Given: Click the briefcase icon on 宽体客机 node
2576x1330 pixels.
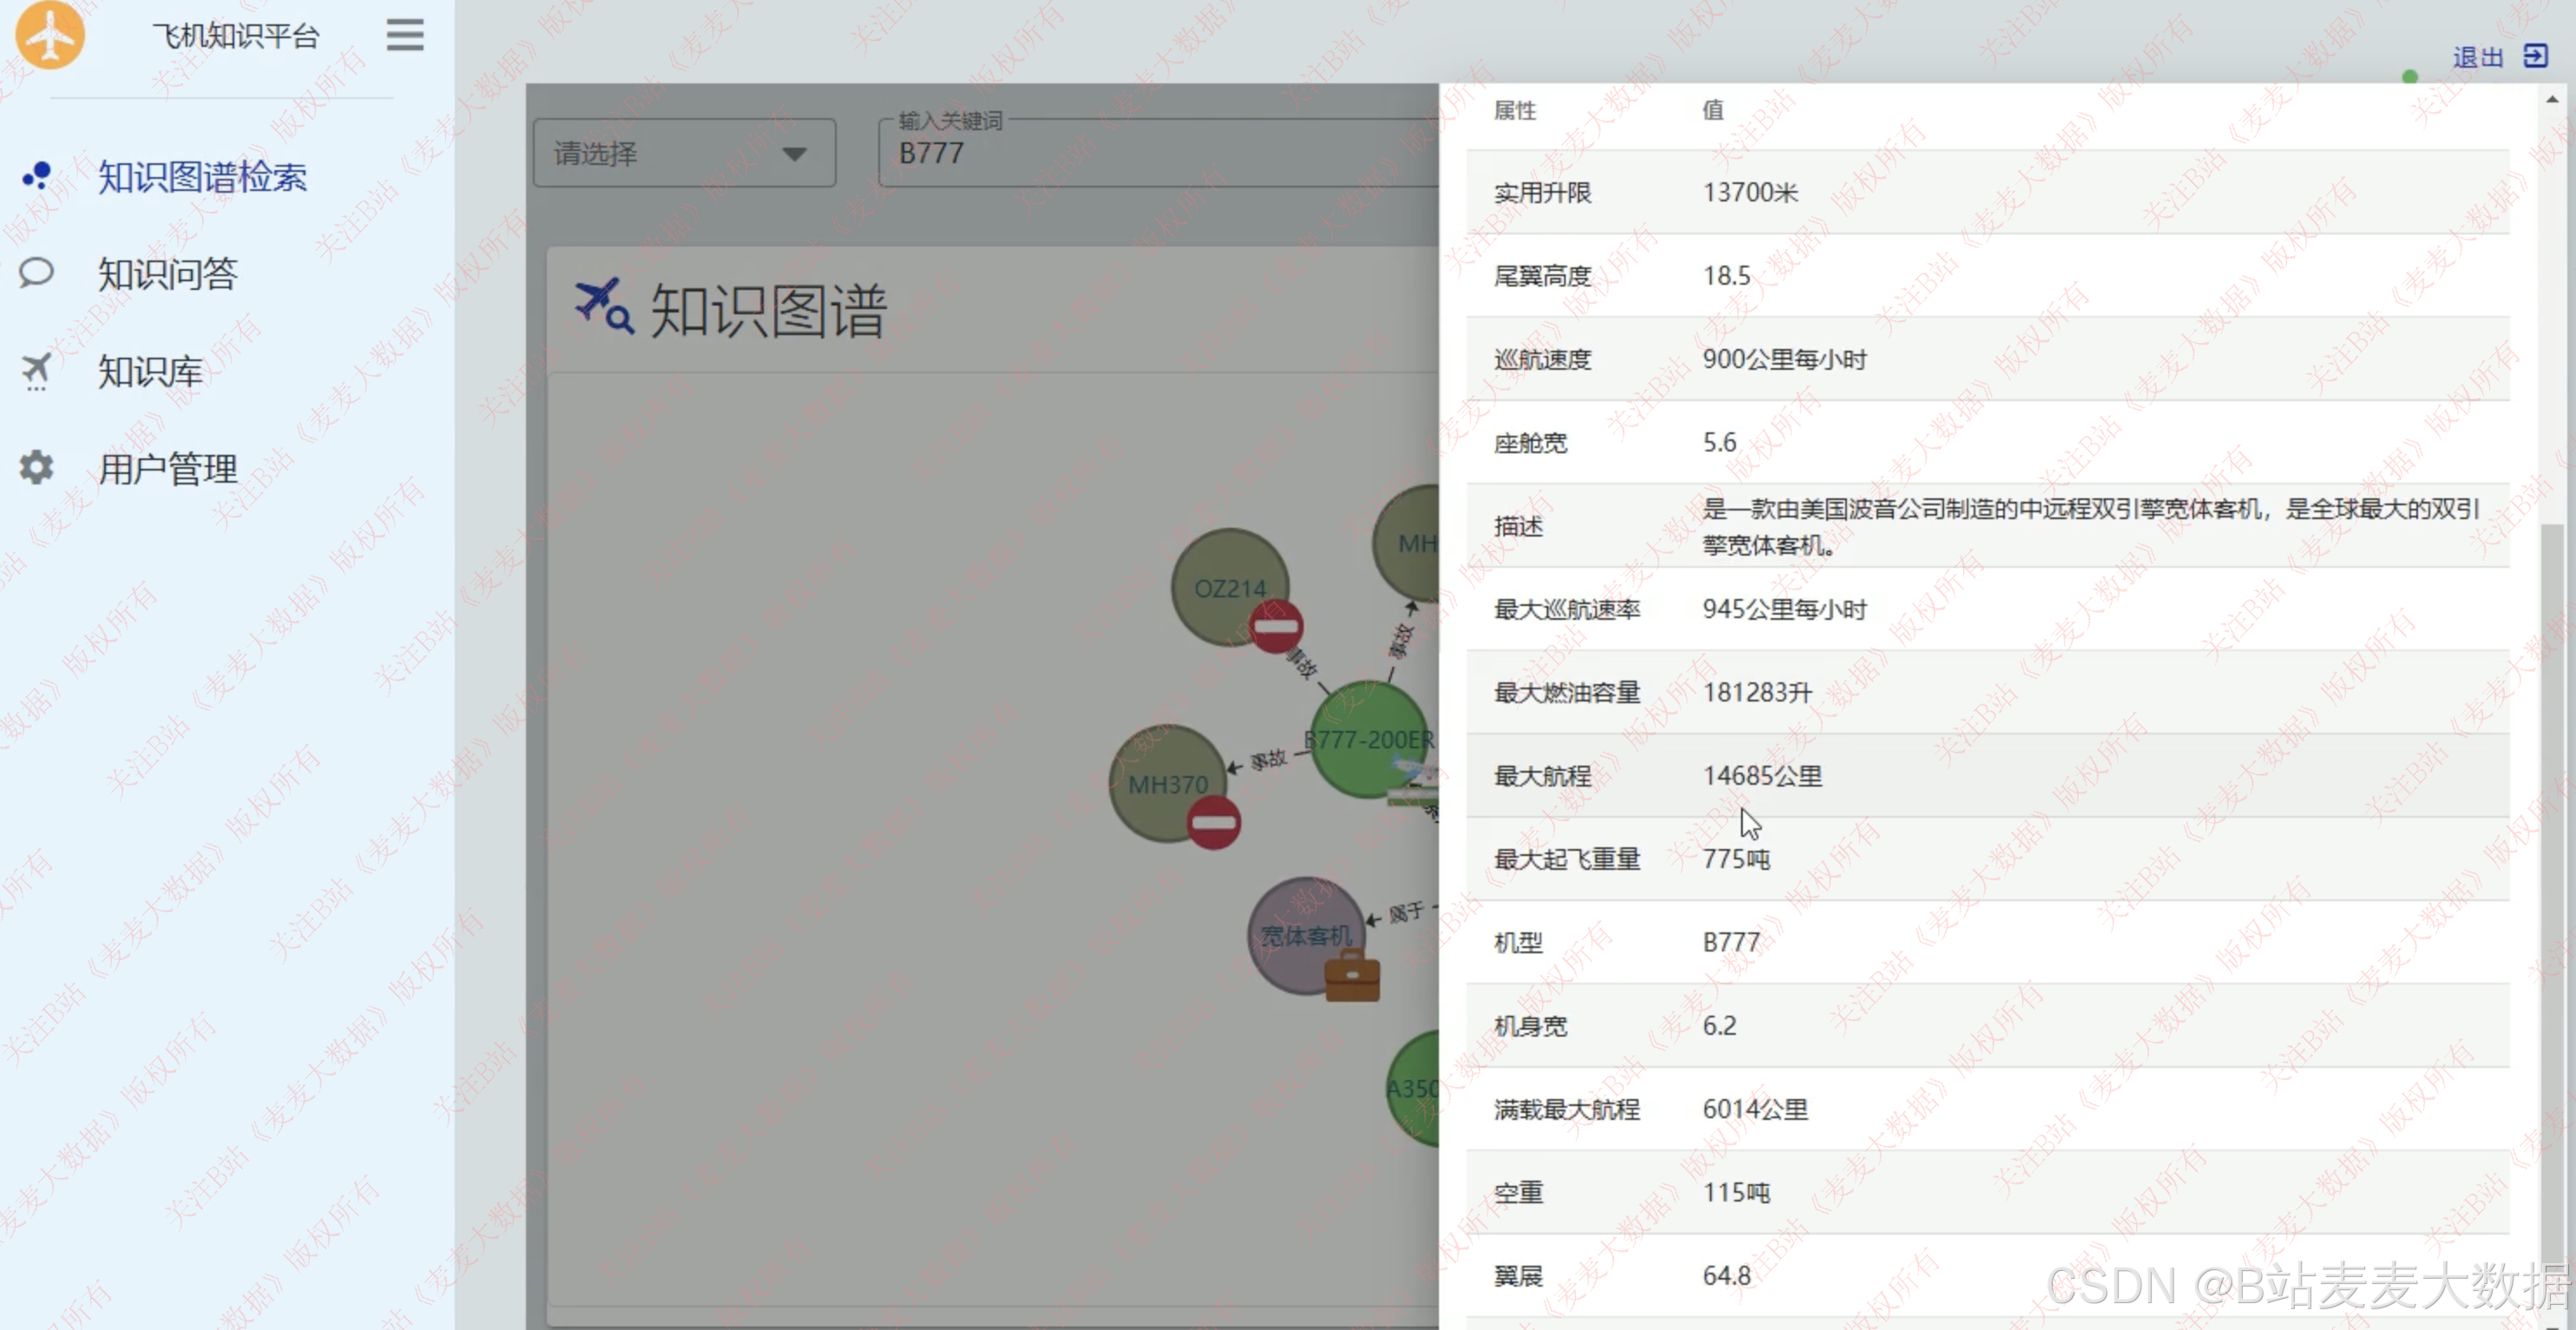Looking at the screenshot, I should (x=1351, y=977).
